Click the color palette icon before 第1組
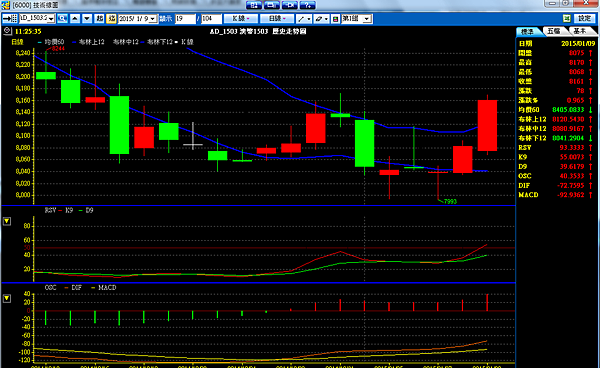Viewport: 600px width, 368px height. [335, 19]
